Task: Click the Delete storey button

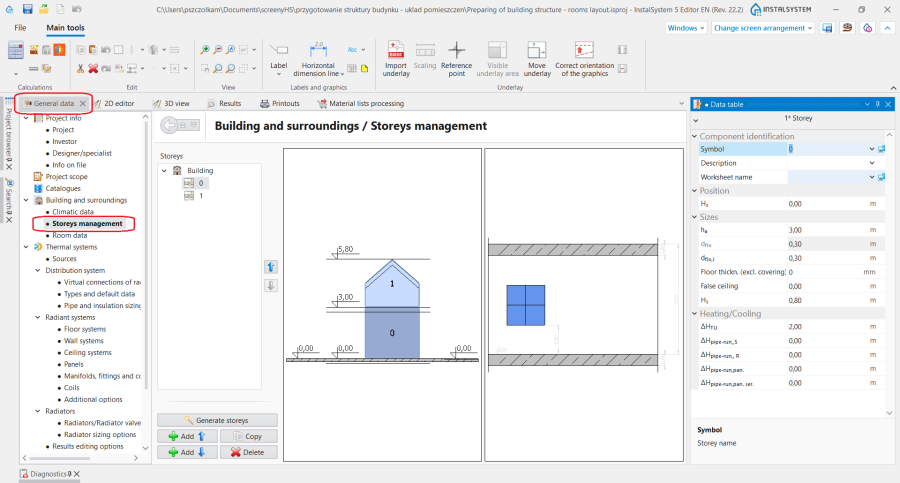Action: (x=249, y=453)
